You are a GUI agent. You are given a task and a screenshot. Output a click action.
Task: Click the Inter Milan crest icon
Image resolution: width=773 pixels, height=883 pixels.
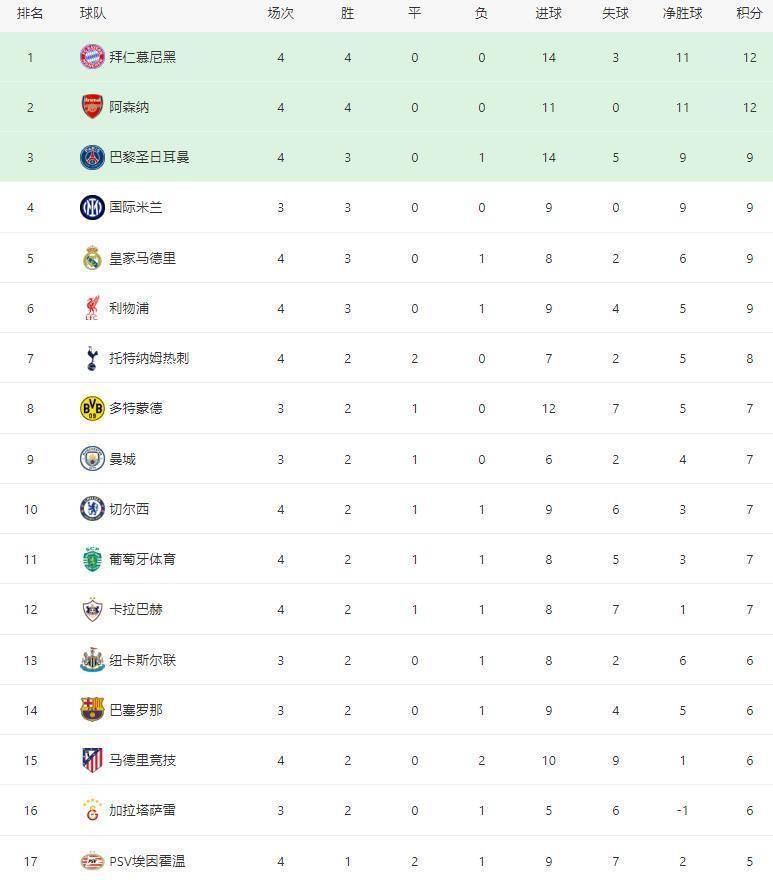(92, 208)
